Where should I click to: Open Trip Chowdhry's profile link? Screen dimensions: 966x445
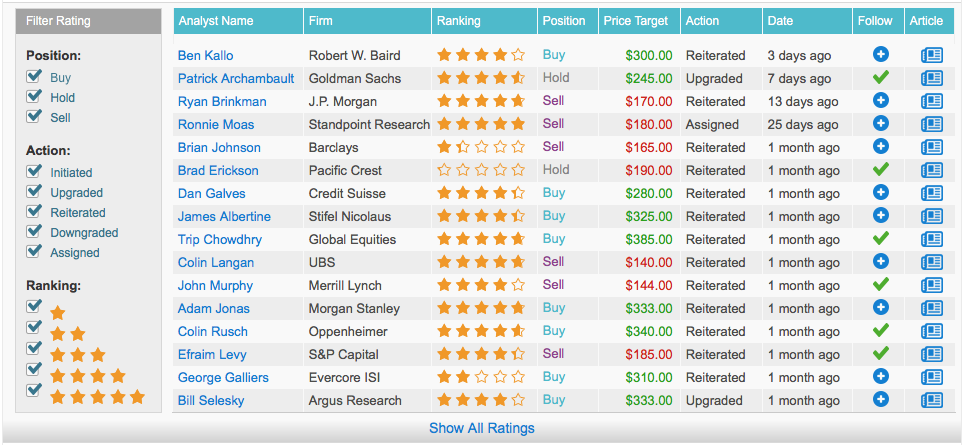[x=220, y=240]
